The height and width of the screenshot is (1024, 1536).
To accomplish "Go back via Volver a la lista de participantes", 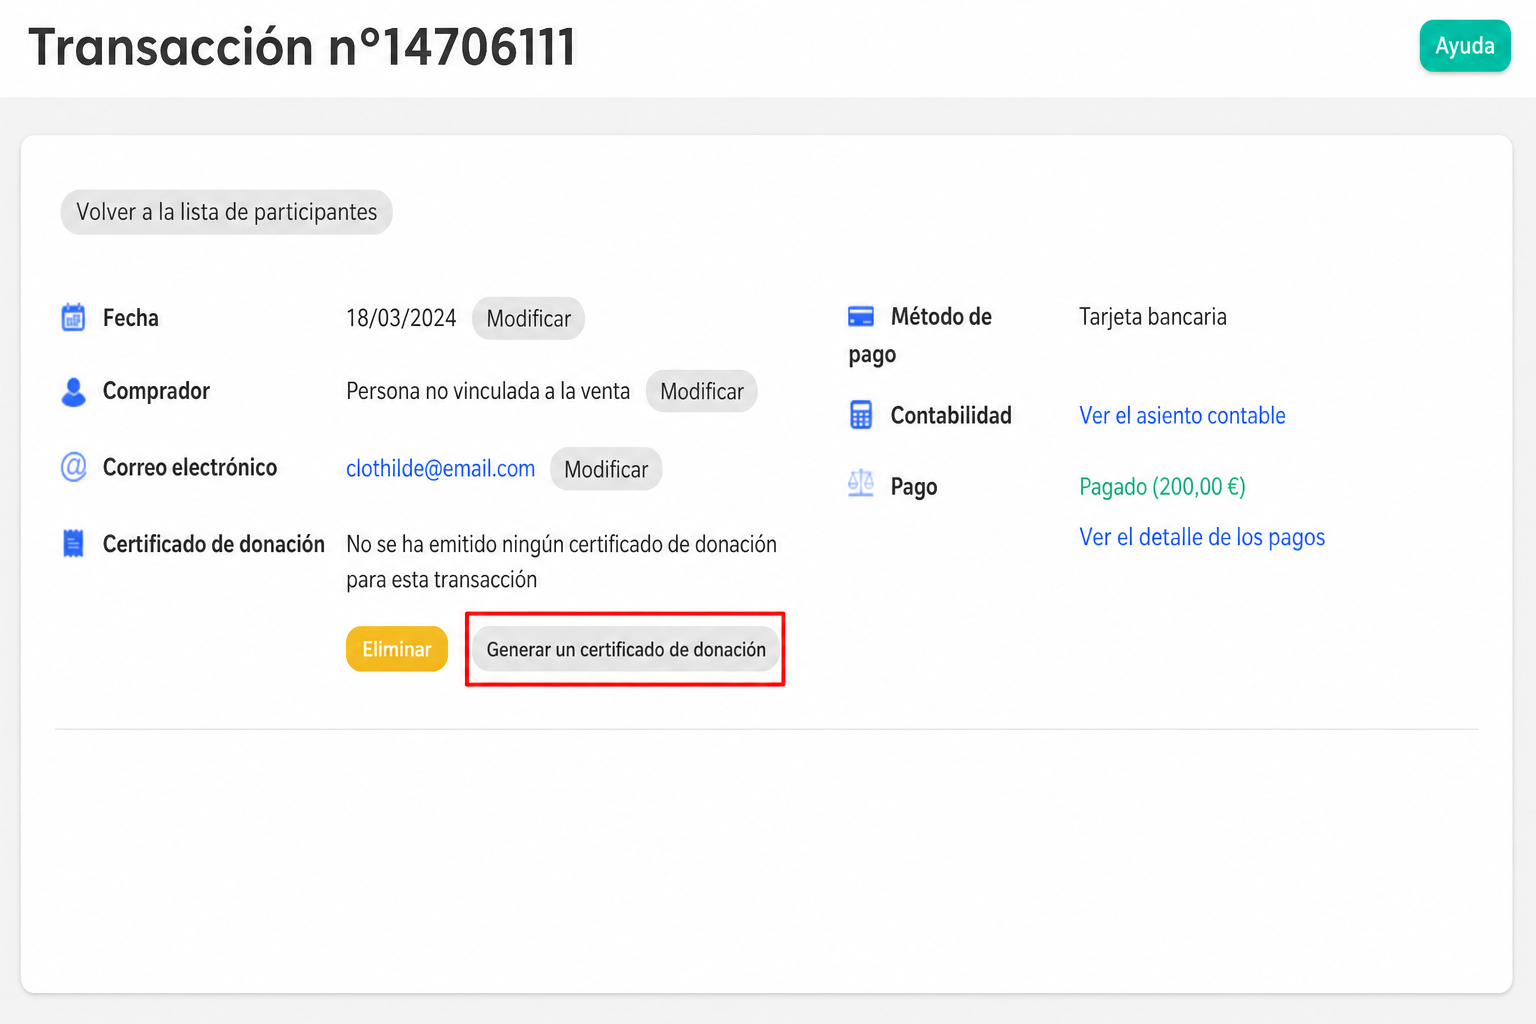I will point(226,212).
